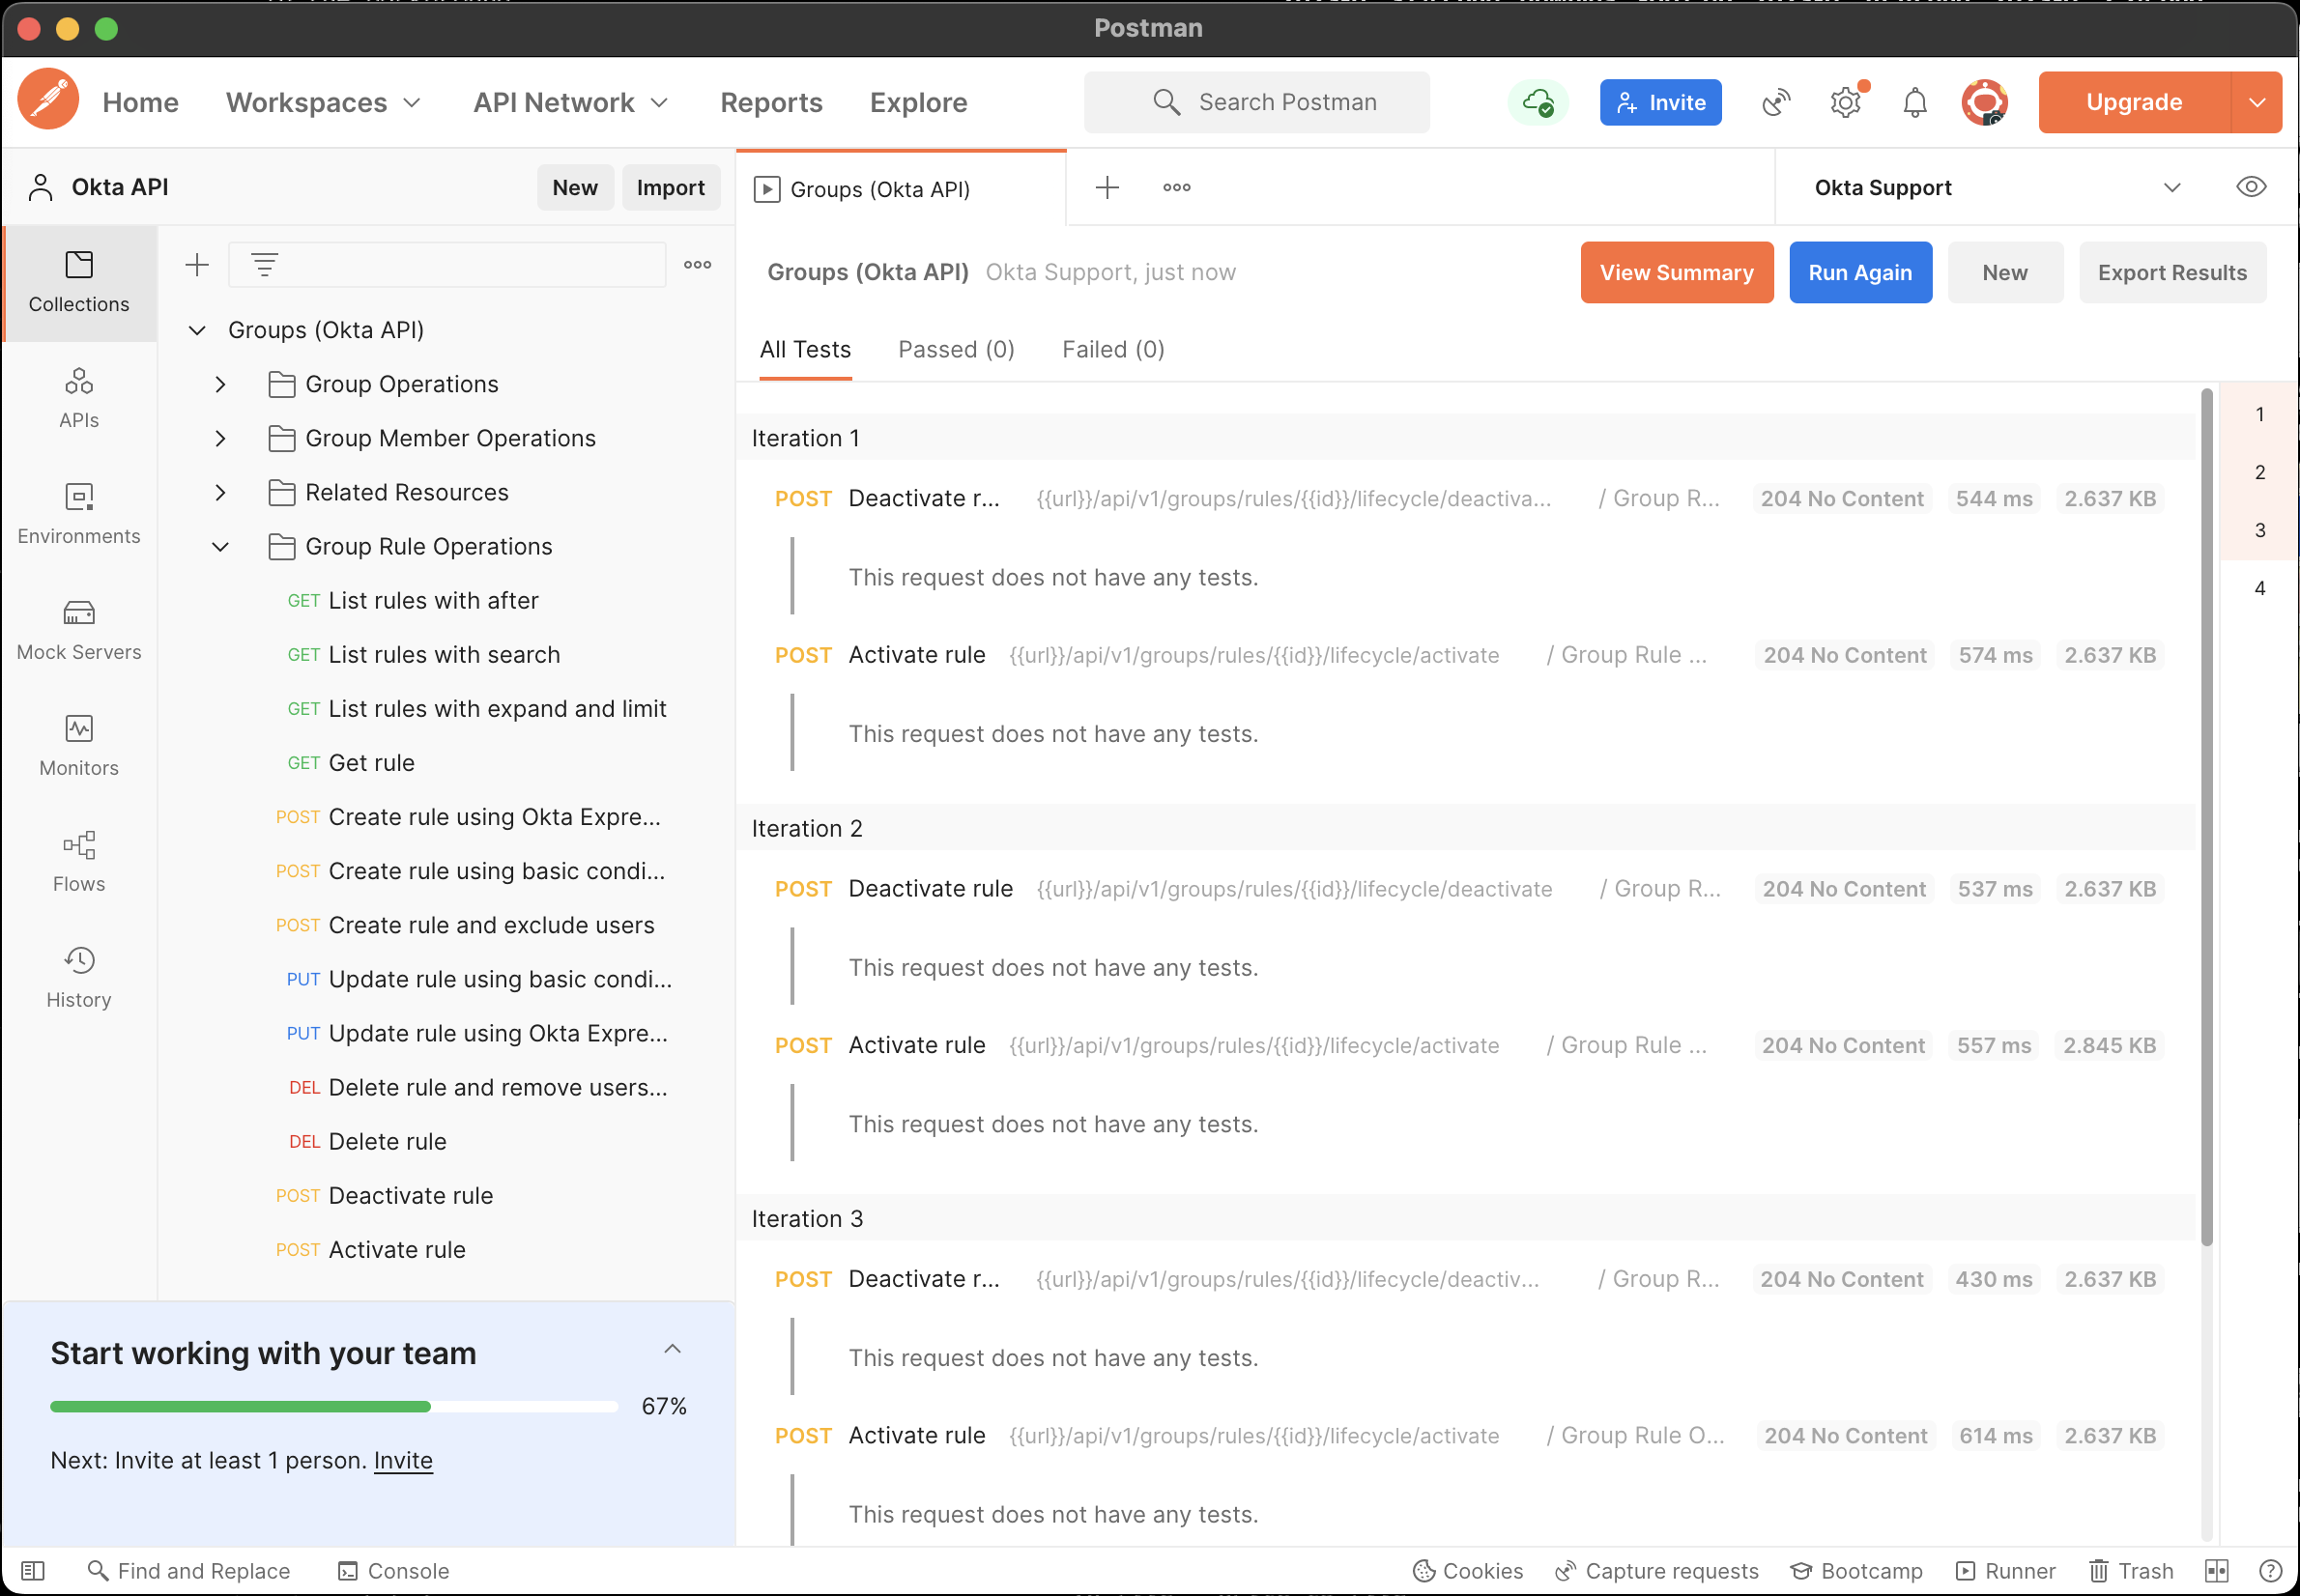
Task: Switch to the Failed (0) tab
Action: (1113, 349)
